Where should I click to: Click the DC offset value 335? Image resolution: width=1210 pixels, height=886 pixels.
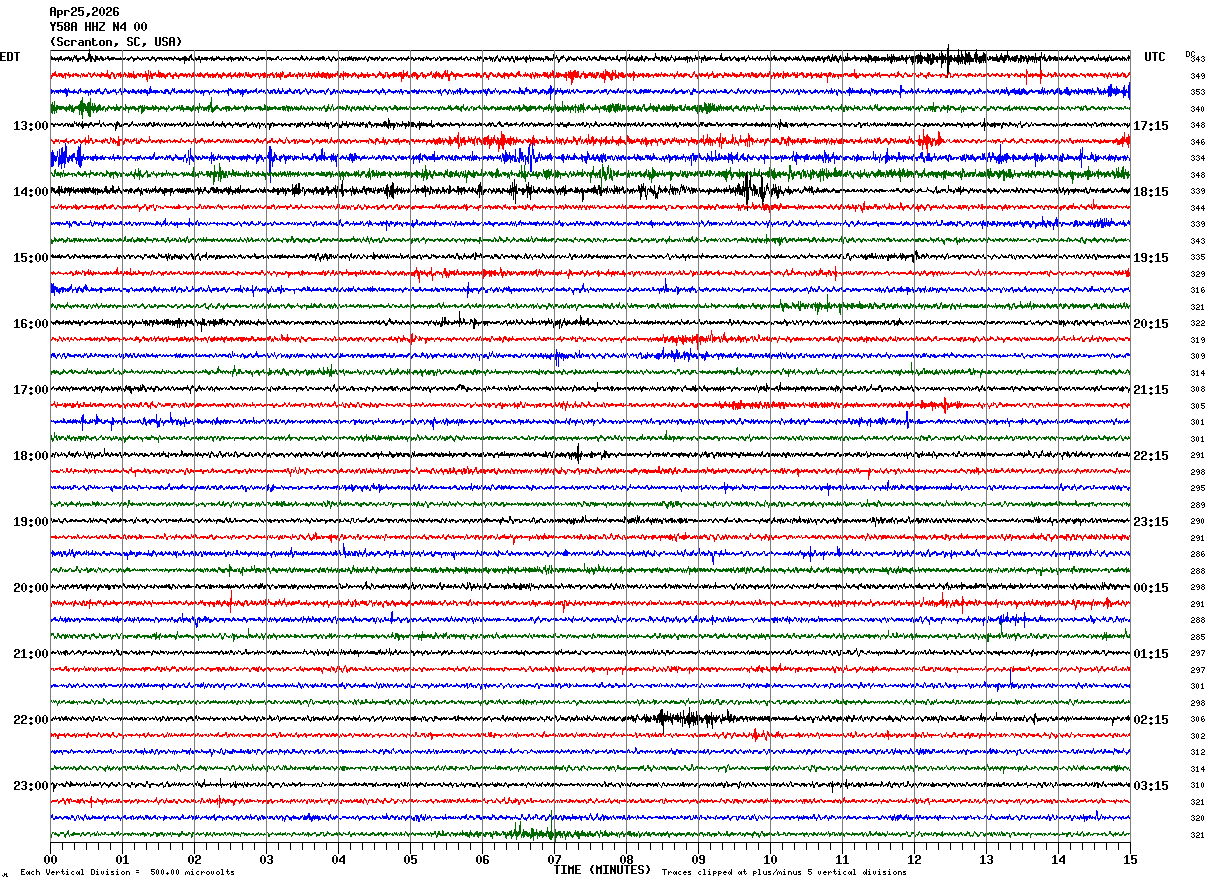1197,257
